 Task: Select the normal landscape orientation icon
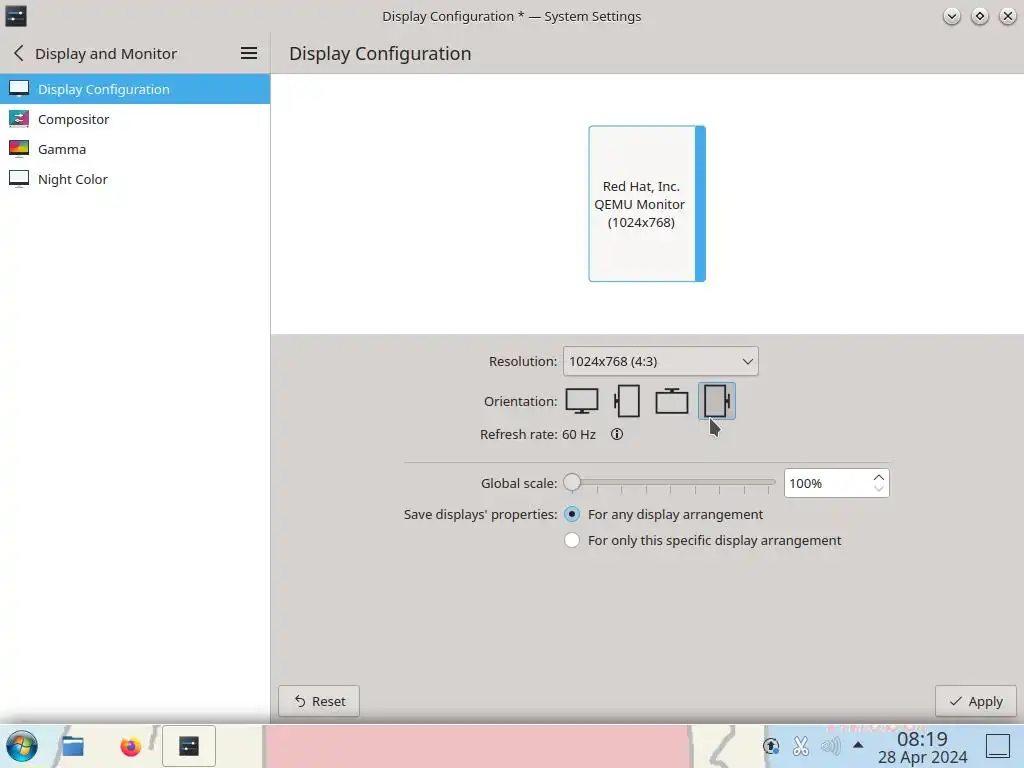pos(581,401)
